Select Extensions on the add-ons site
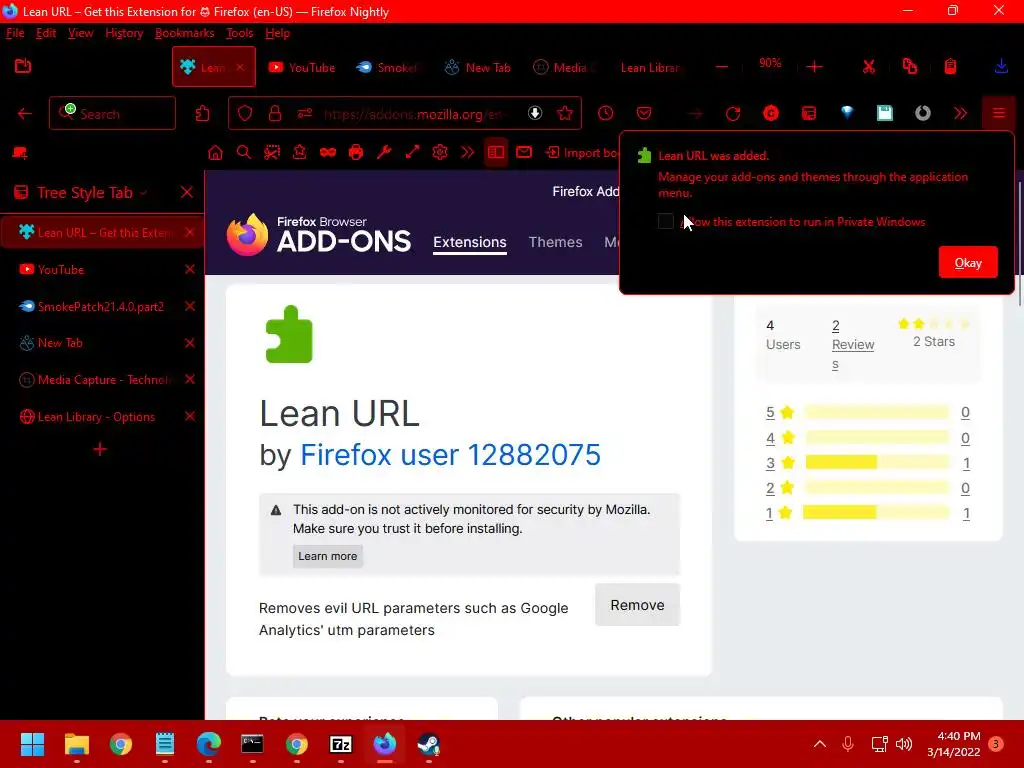Screen dimensions: 1024x768 point(470,242)
